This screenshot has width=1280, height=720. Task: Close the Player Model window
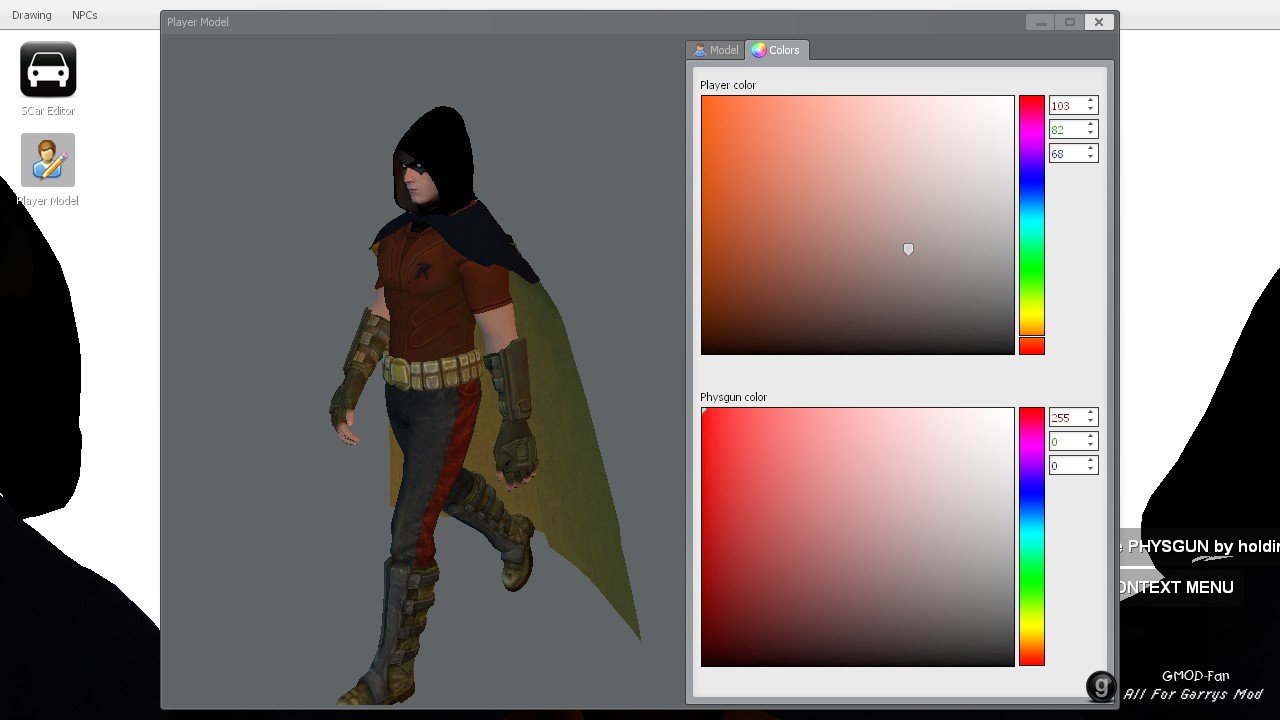pyautogui.click(x=1099, y=22)
